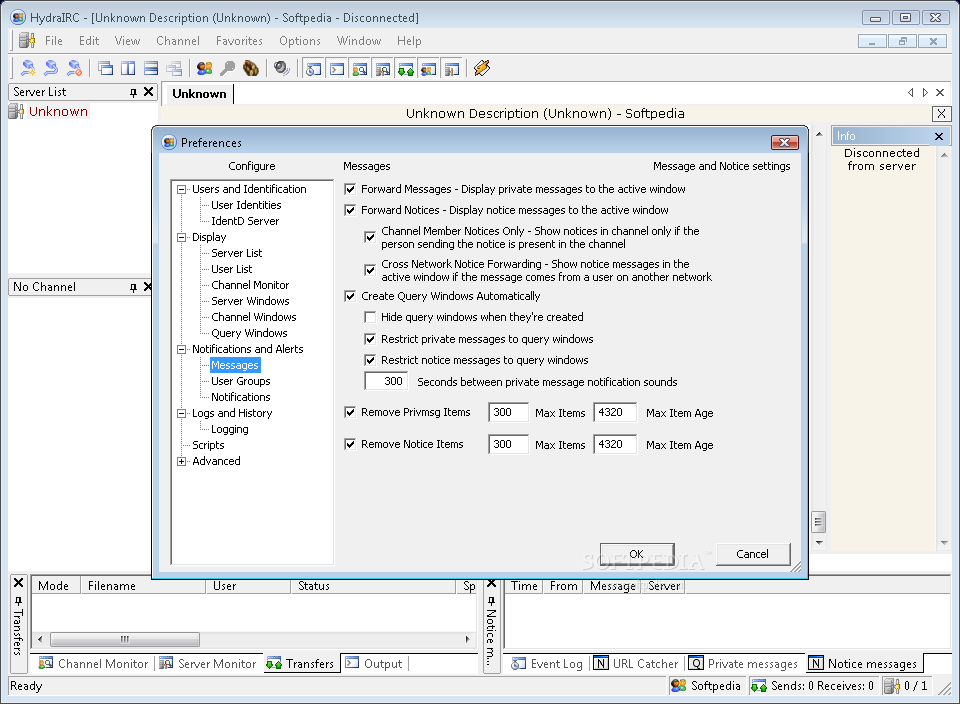
Task: Click the Sends/Receives status bar icon
Action: pyautogui.click(x=759, y=686)
